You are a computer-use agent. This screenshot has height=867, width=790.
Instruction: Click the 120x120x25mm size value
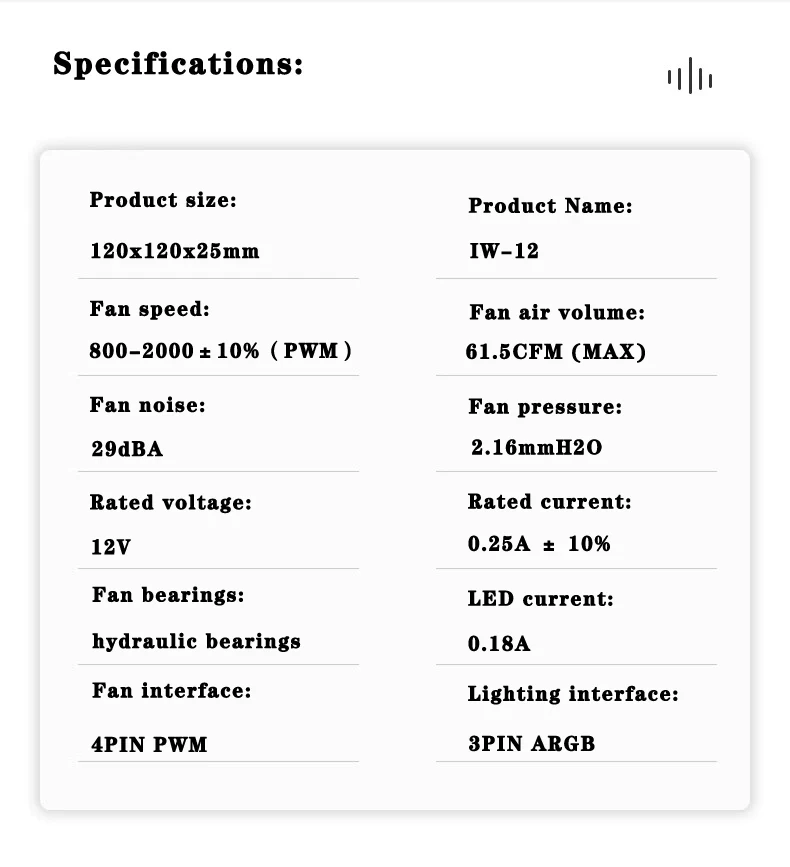click(x=174, y=250)
